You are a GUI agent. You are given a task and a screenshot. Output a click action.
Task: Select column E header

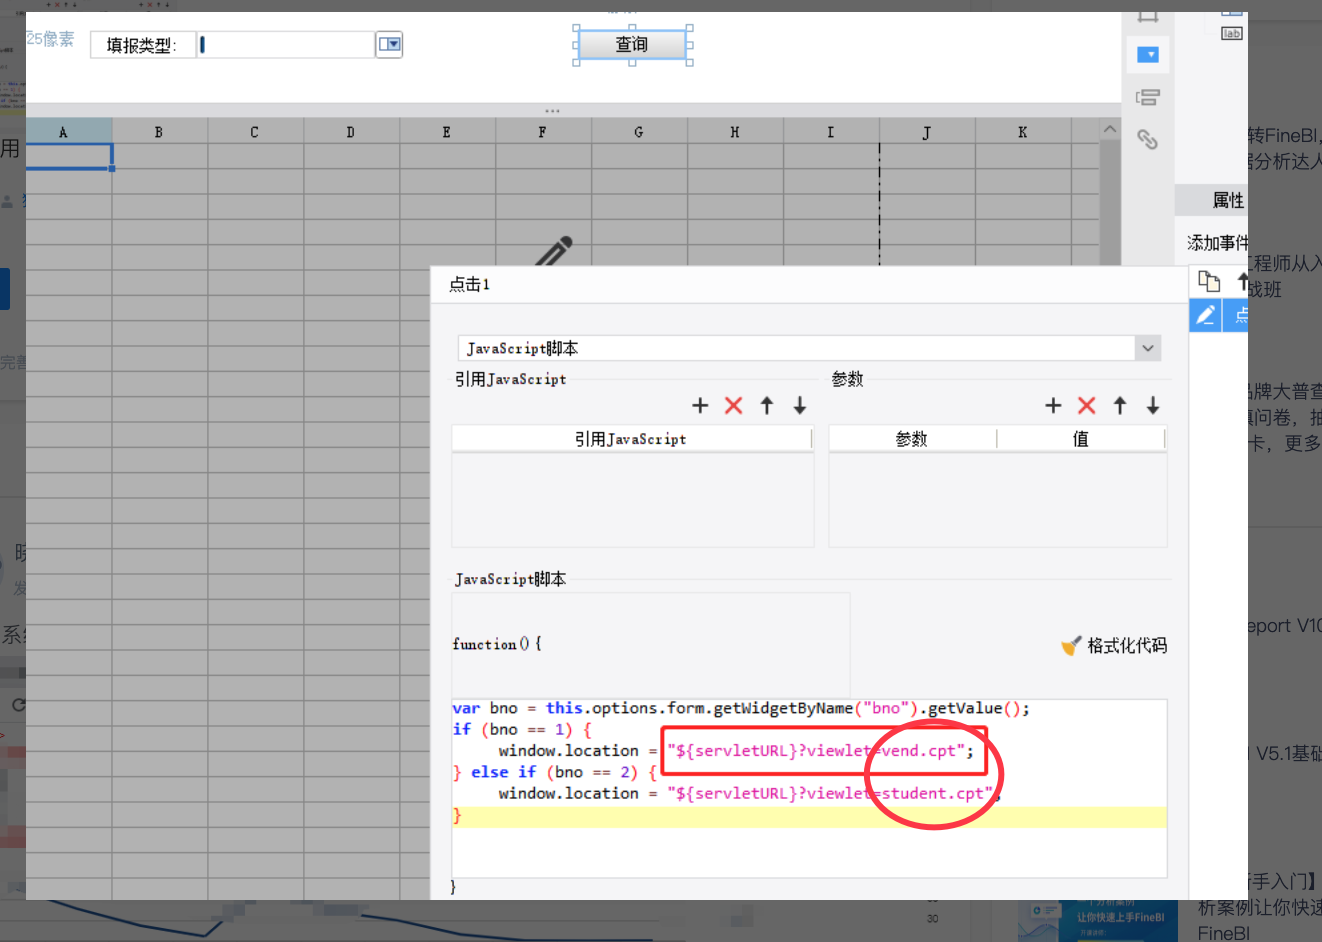(x=447, y=132)
